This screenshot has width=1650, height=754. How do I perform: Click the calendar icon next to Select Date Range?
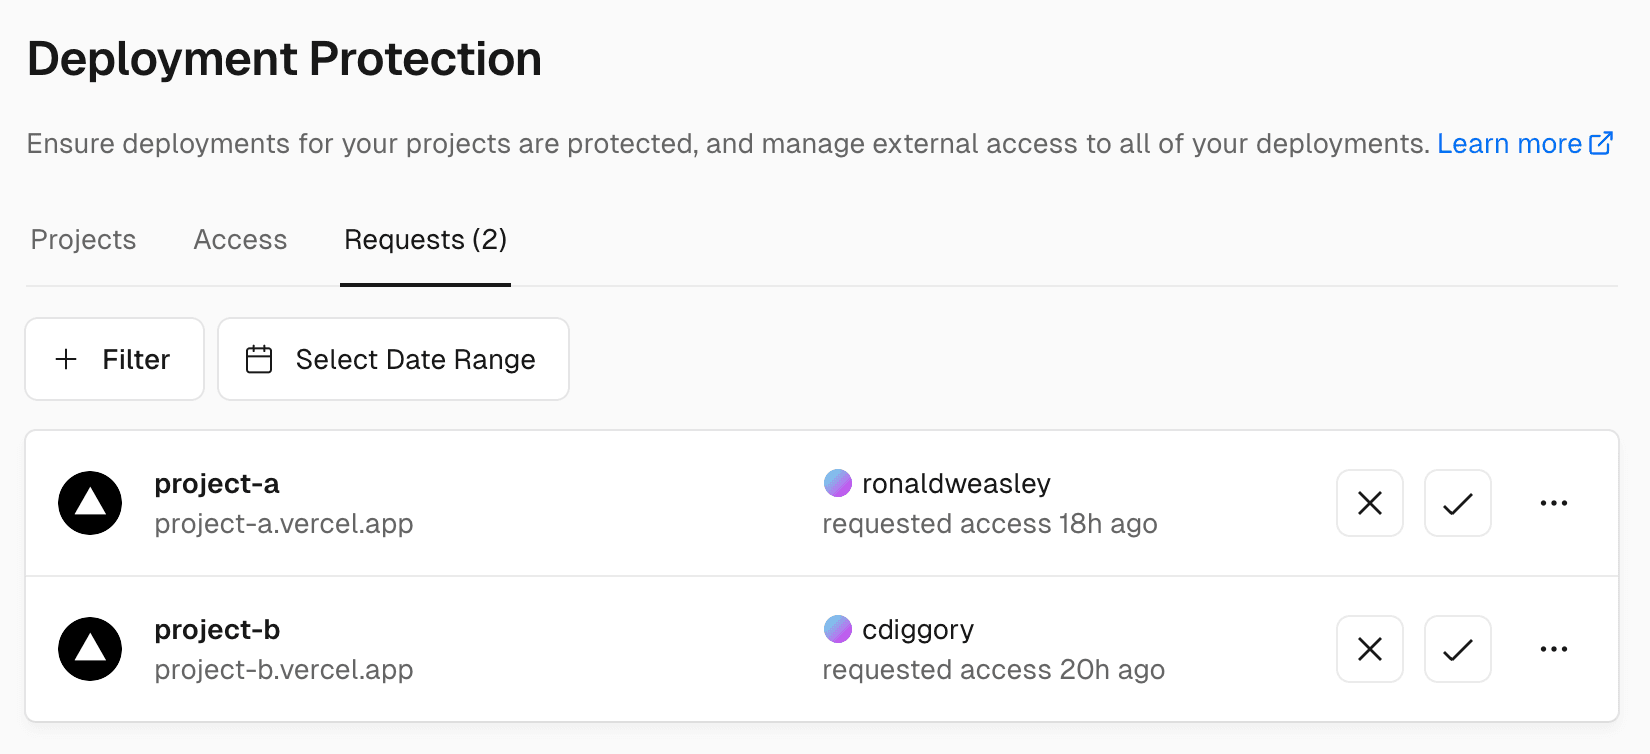(259, 359)
